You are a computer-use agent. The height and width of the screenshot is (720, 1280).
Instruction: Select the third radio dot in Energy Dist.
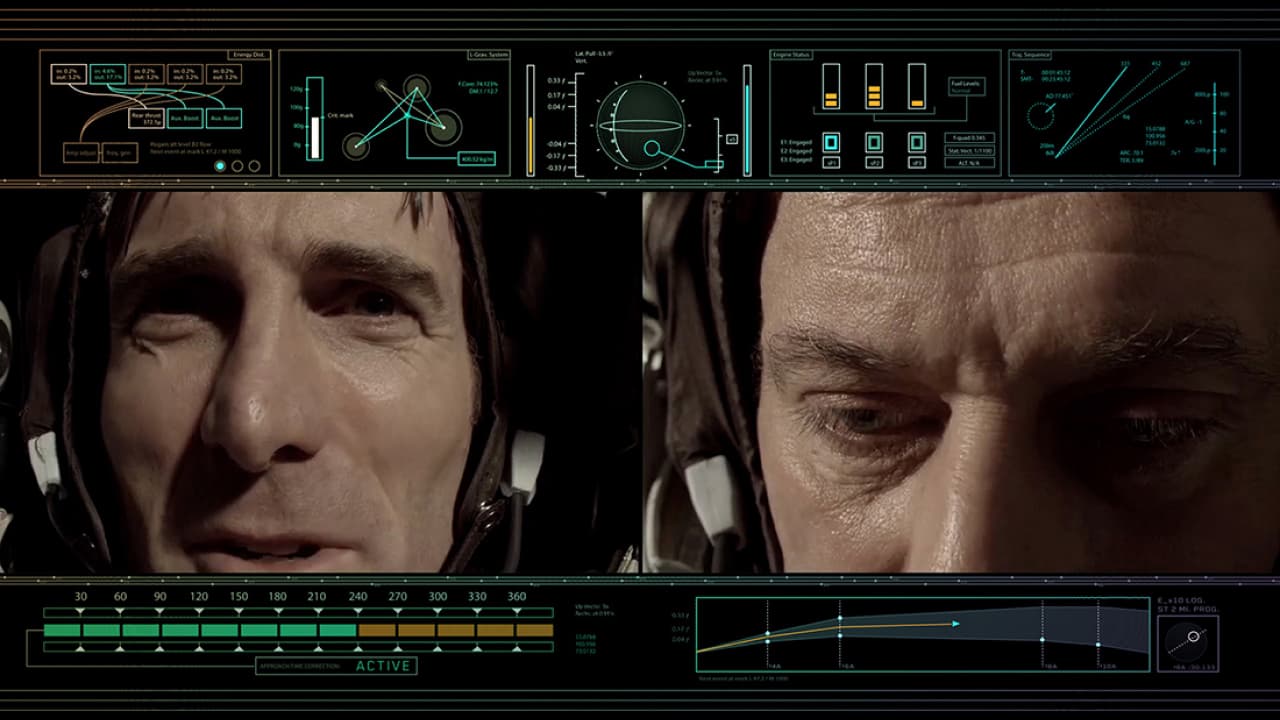(254, 166)
